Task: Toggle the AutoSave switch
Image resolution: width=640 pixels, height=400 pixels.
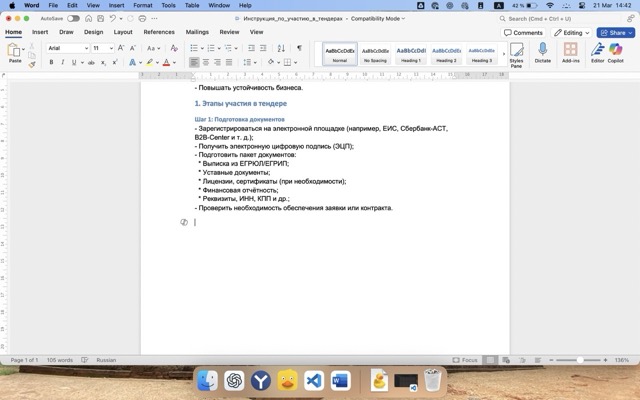Action: tap(75, 18)
